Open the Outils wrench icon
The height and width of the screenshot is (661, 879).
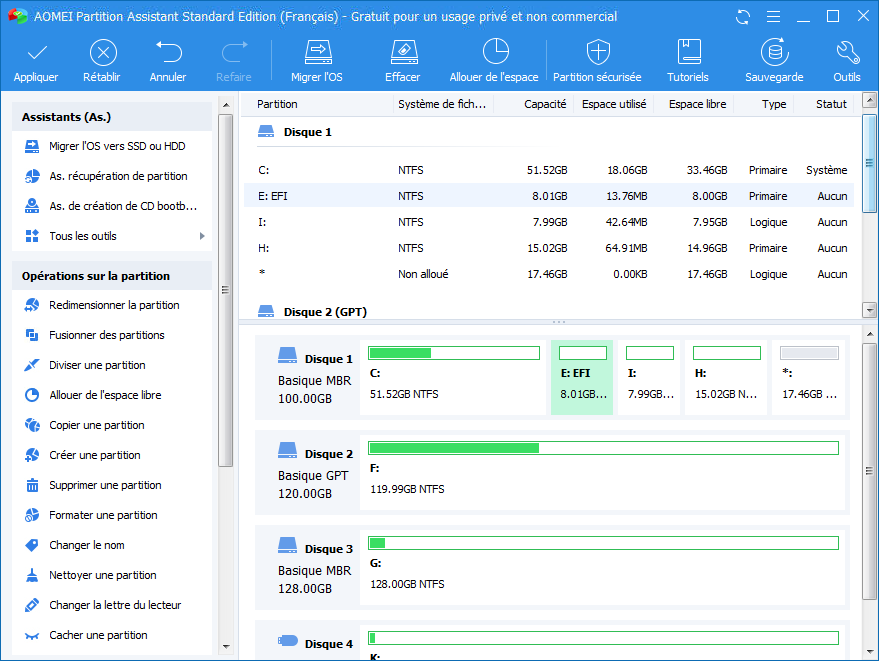(846, 53)
